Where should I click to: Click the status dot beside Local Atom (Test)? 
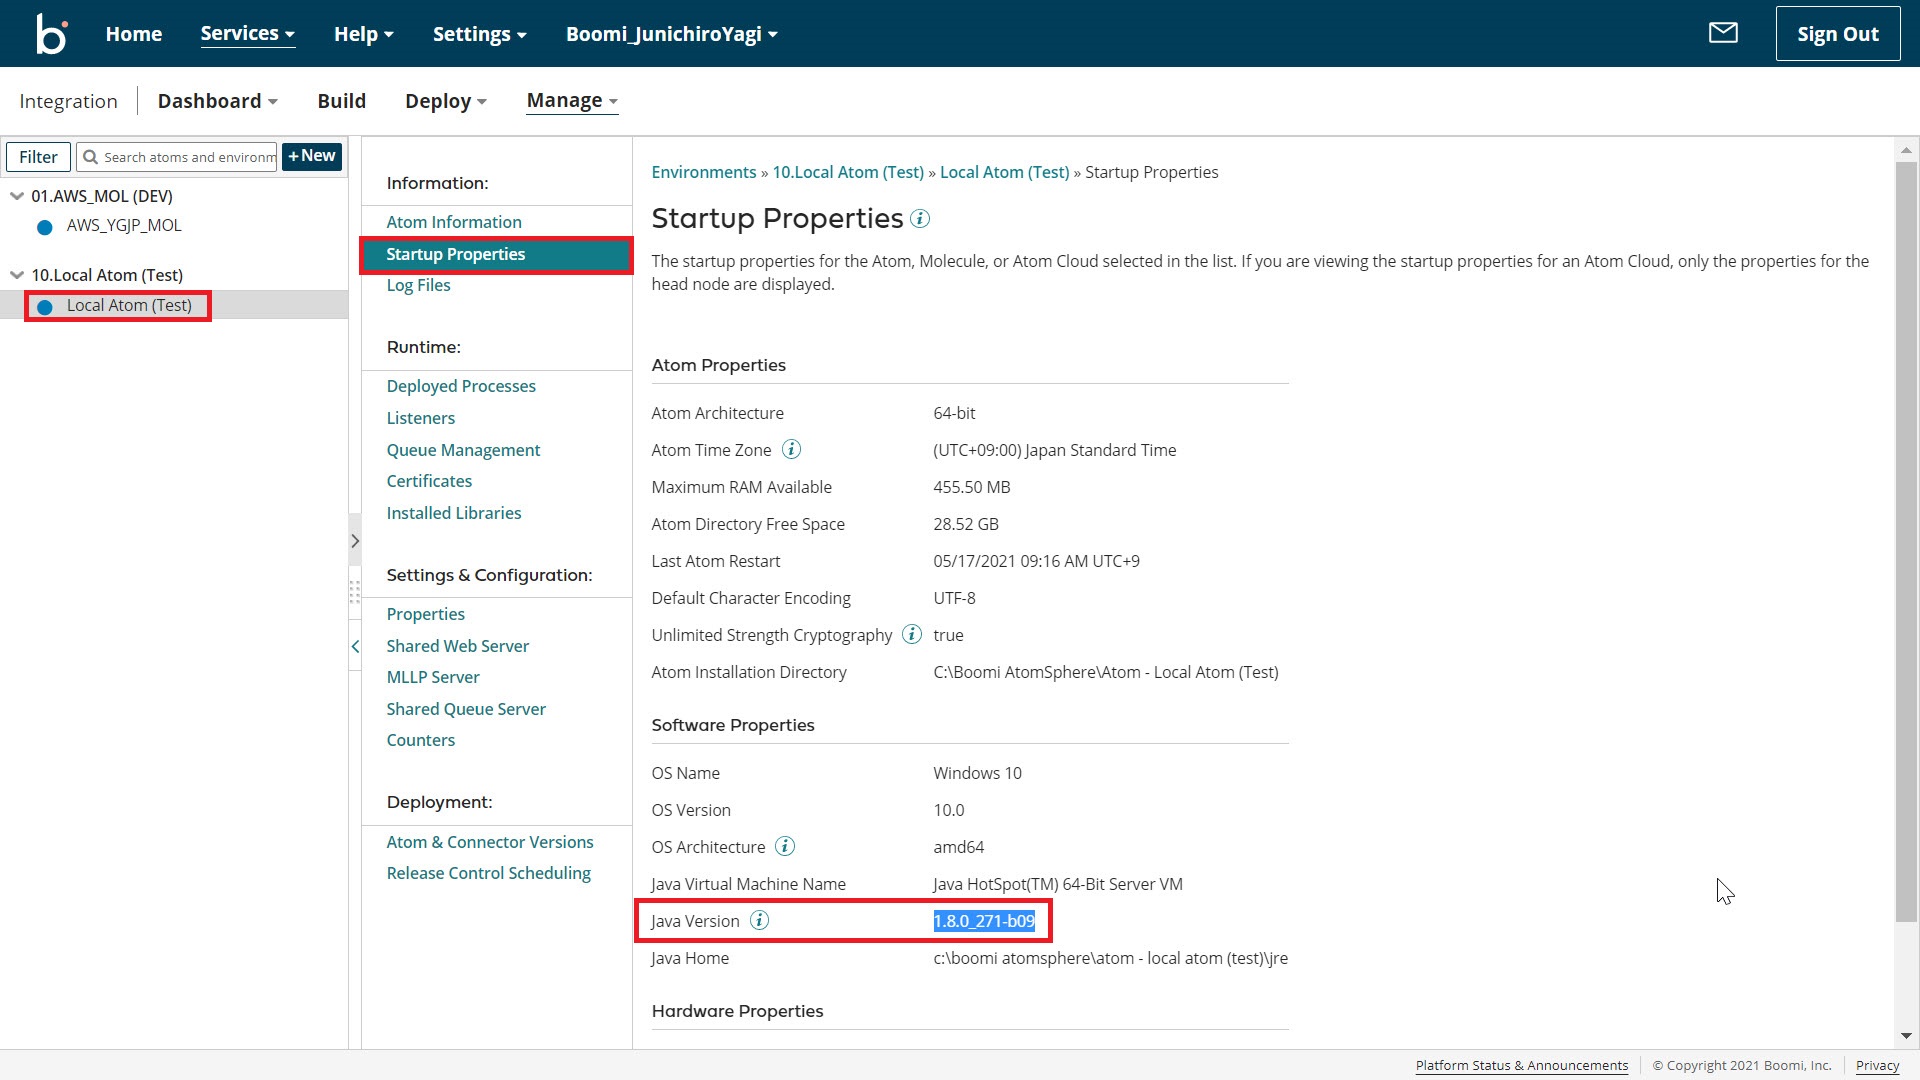(x=44, y=307)
